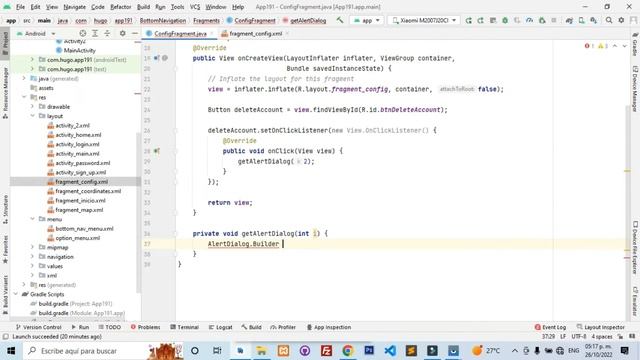Open Chrome from the Windows taskbar

[347, 351]
